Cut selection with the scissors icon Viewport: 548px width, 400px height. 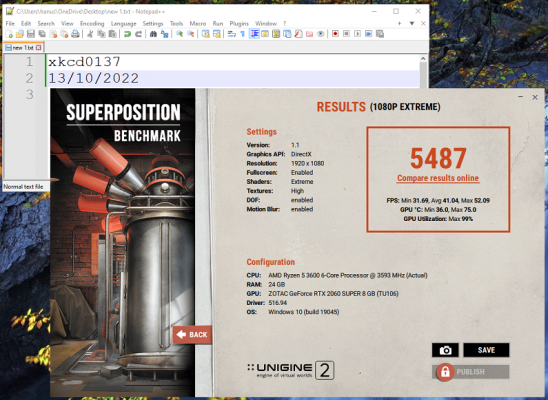pos(90,34)
